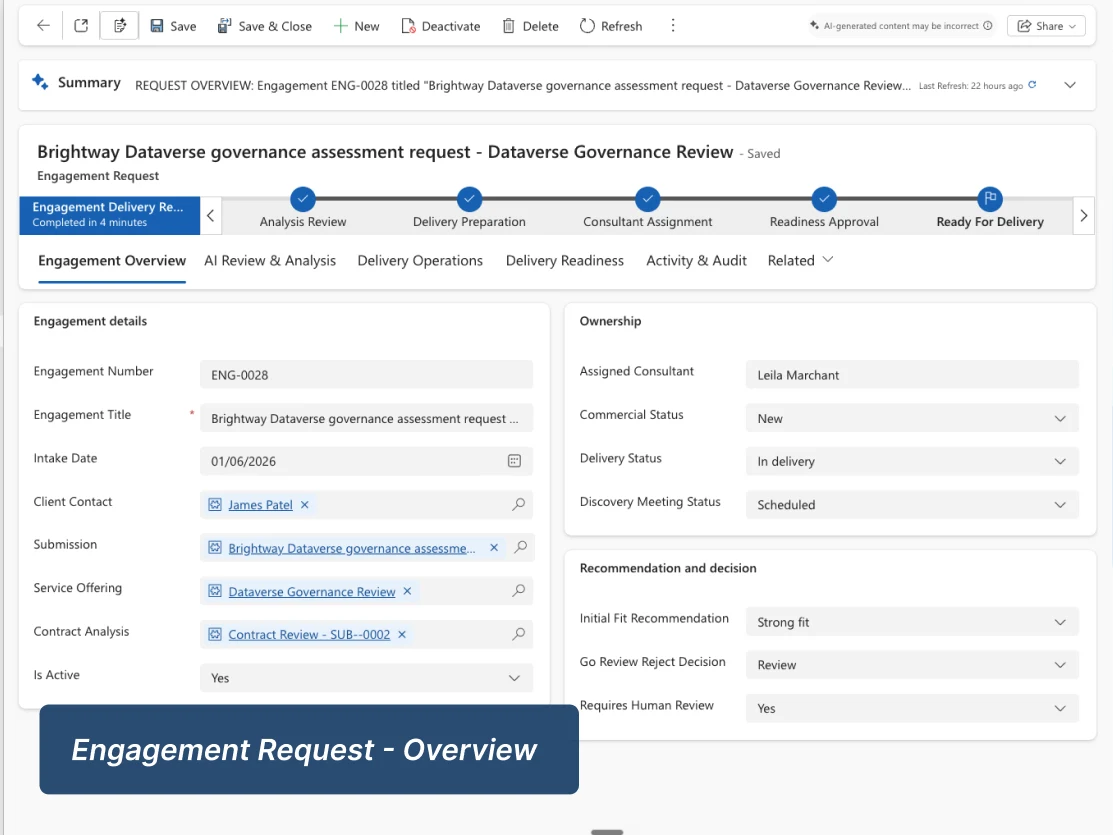Open the Intake Date calendar picker
The image size is (1113, 835).
pyautogui.click(x=515, y=461)
